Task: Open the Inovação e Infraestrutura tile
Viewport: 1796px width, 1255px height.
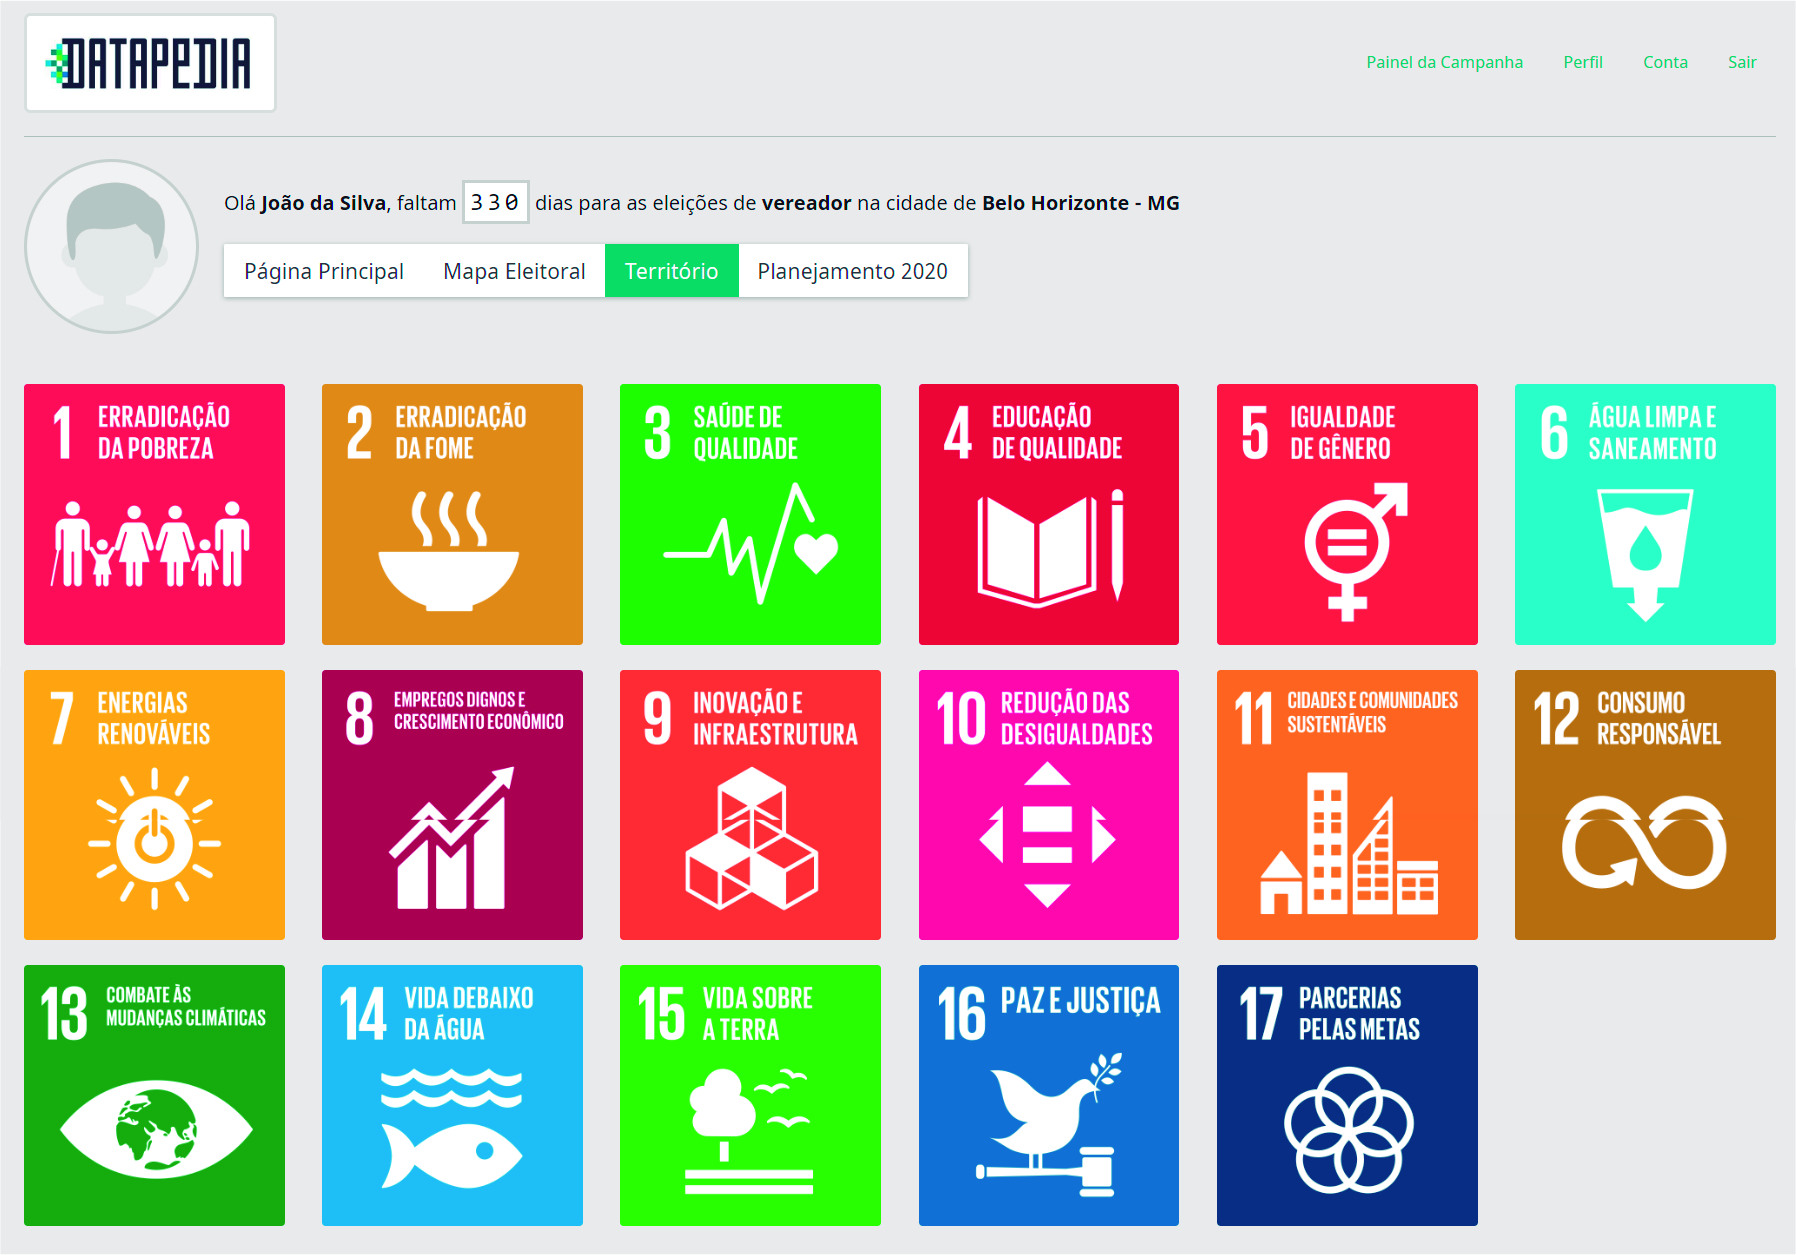Action: point(750,805)
